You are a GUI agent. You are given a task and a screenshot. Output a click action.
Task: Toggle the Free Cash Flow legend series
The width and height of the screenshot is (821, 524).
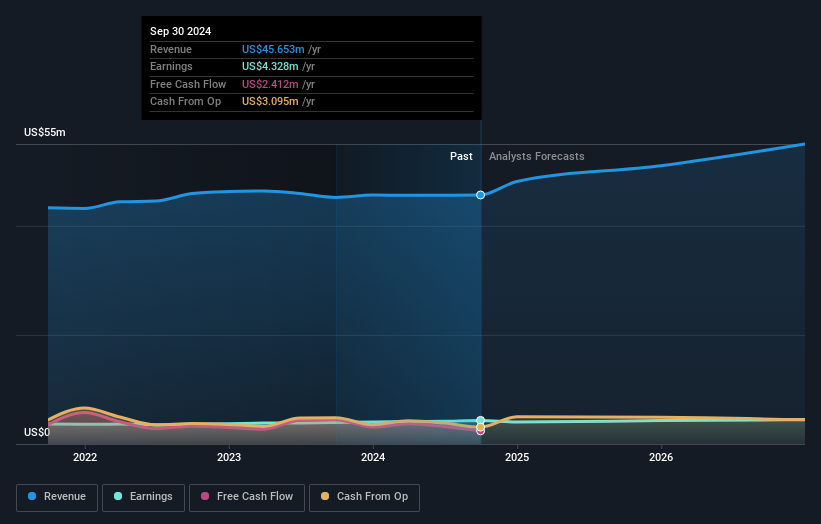coord(247,497)
